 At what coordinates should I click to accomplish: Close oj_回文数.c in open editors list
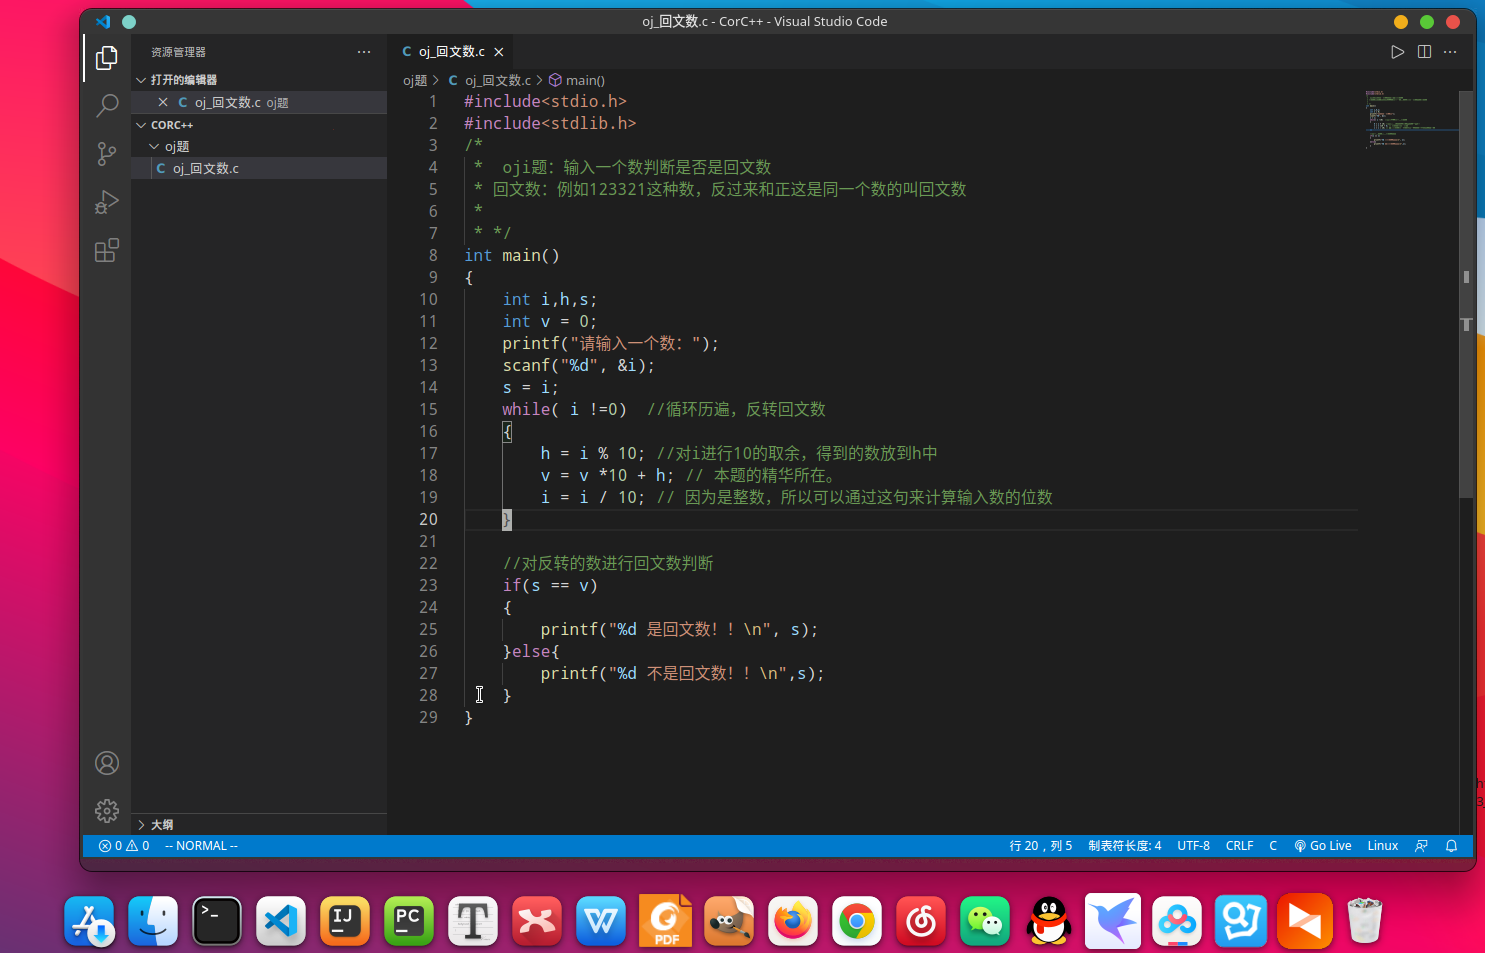[163, 102]
